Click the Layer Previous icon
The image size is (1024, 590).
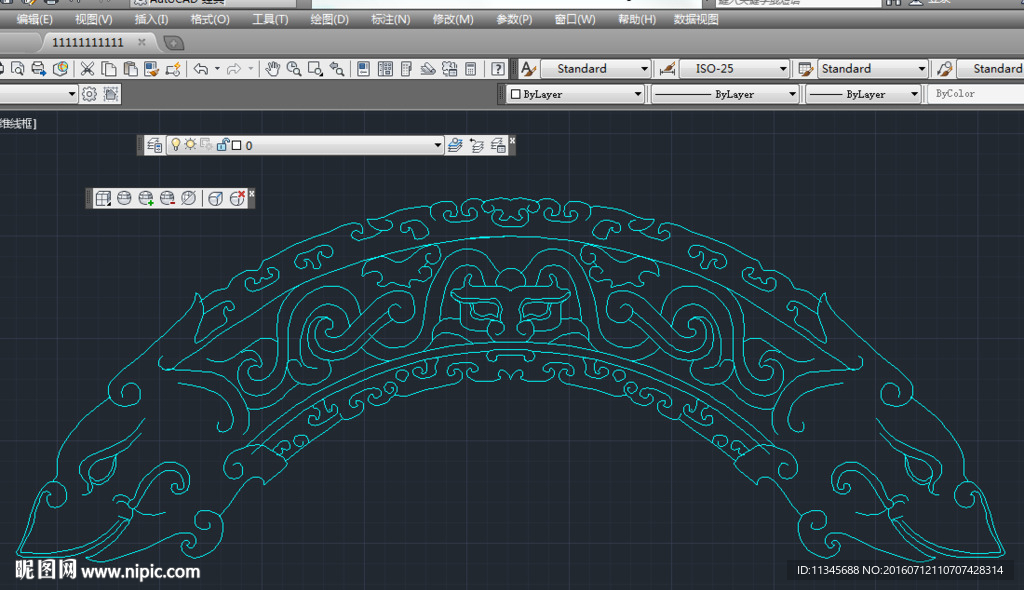tap(477, 145)
